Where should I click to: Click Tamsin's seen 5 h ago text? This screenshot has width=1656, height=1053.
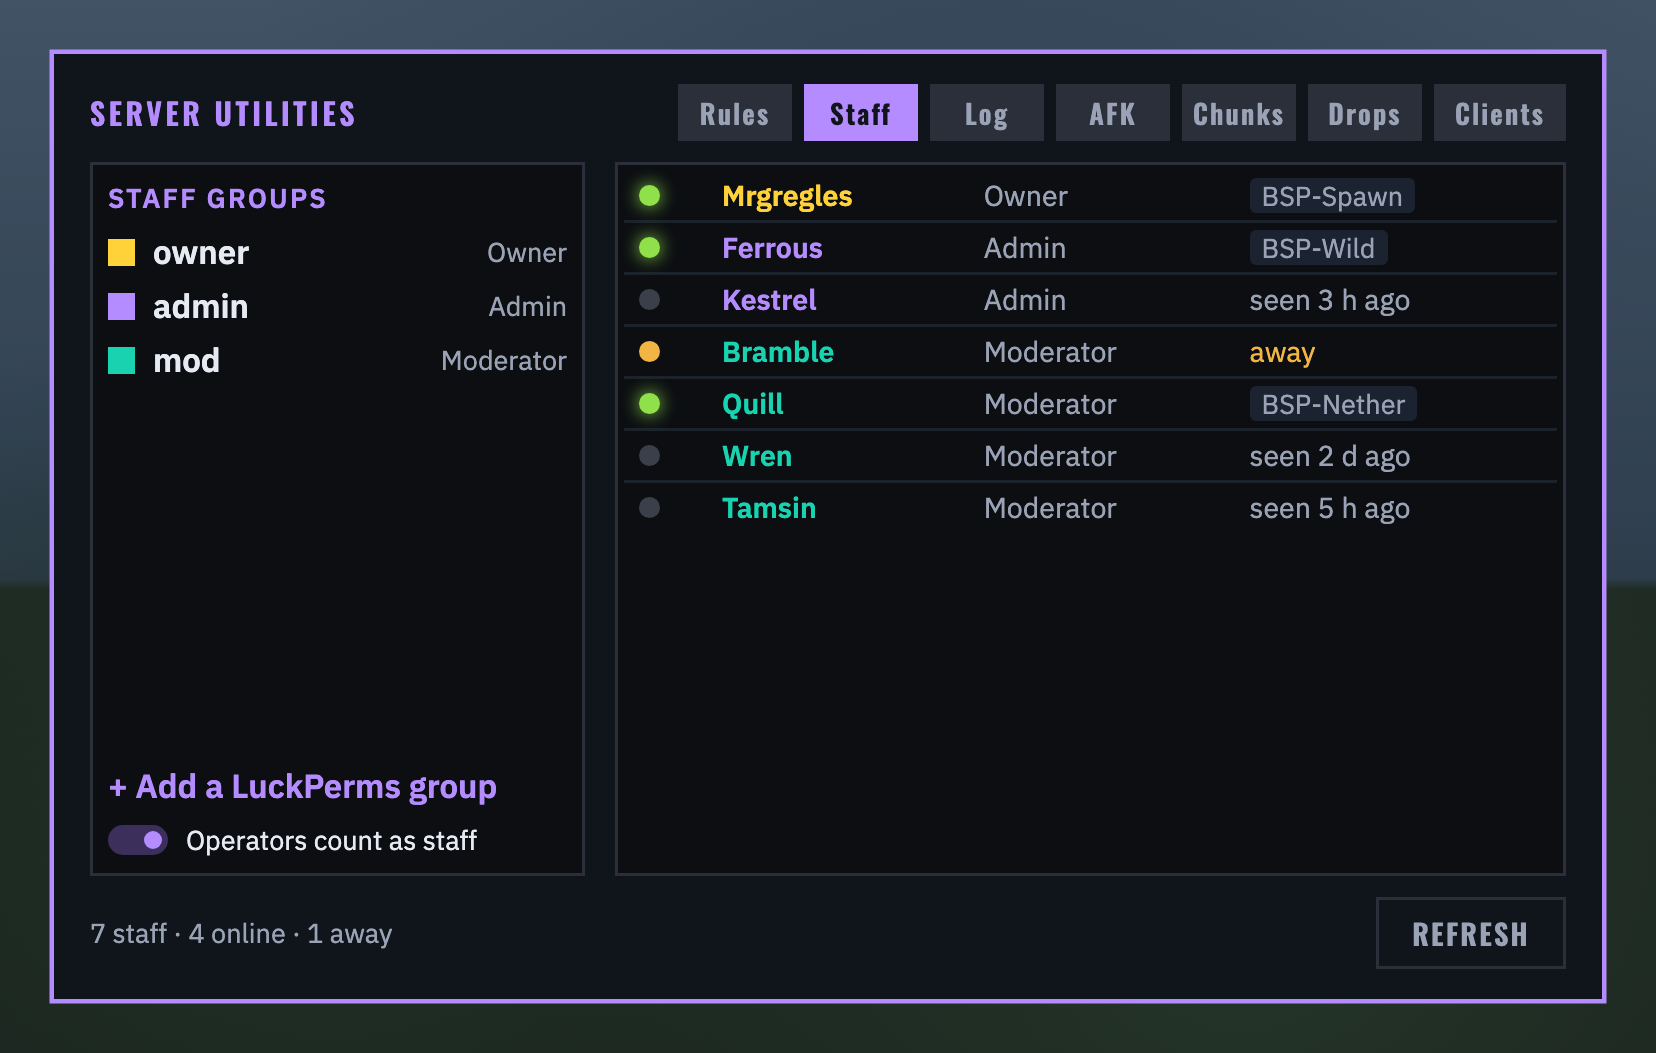(1330, 509)
